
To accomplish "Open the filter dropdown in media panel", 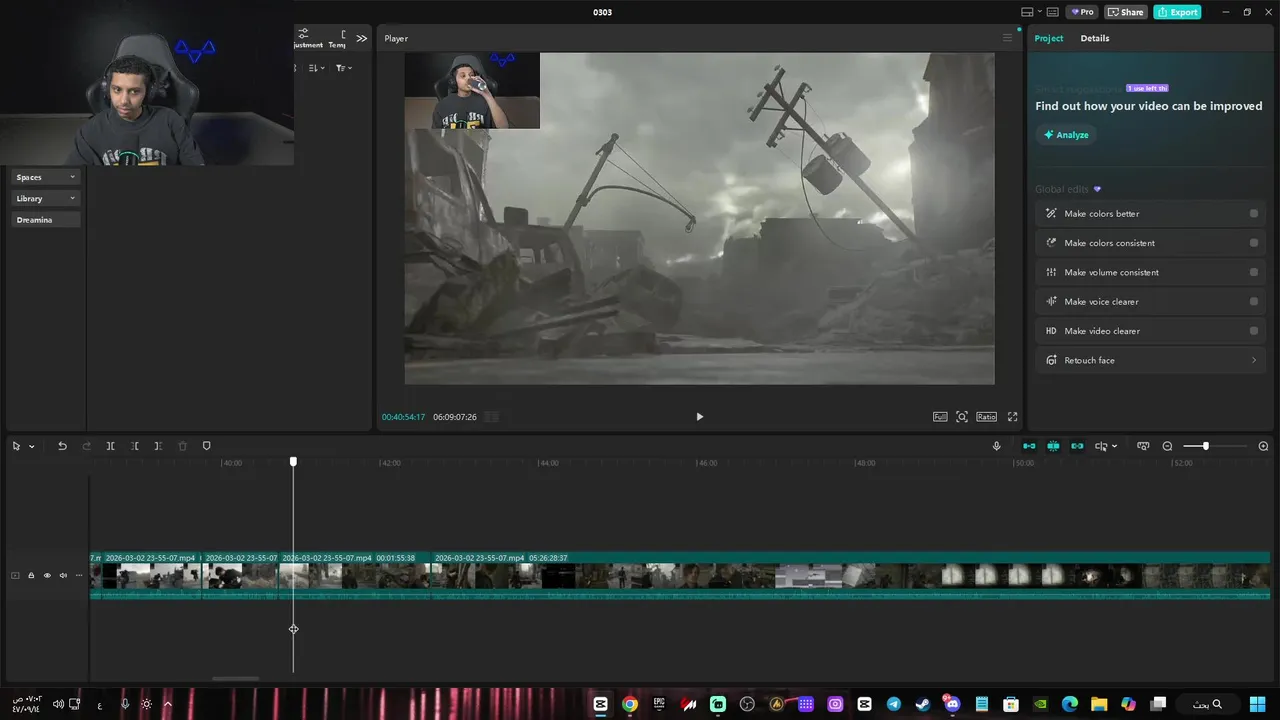I will [343, 68].
